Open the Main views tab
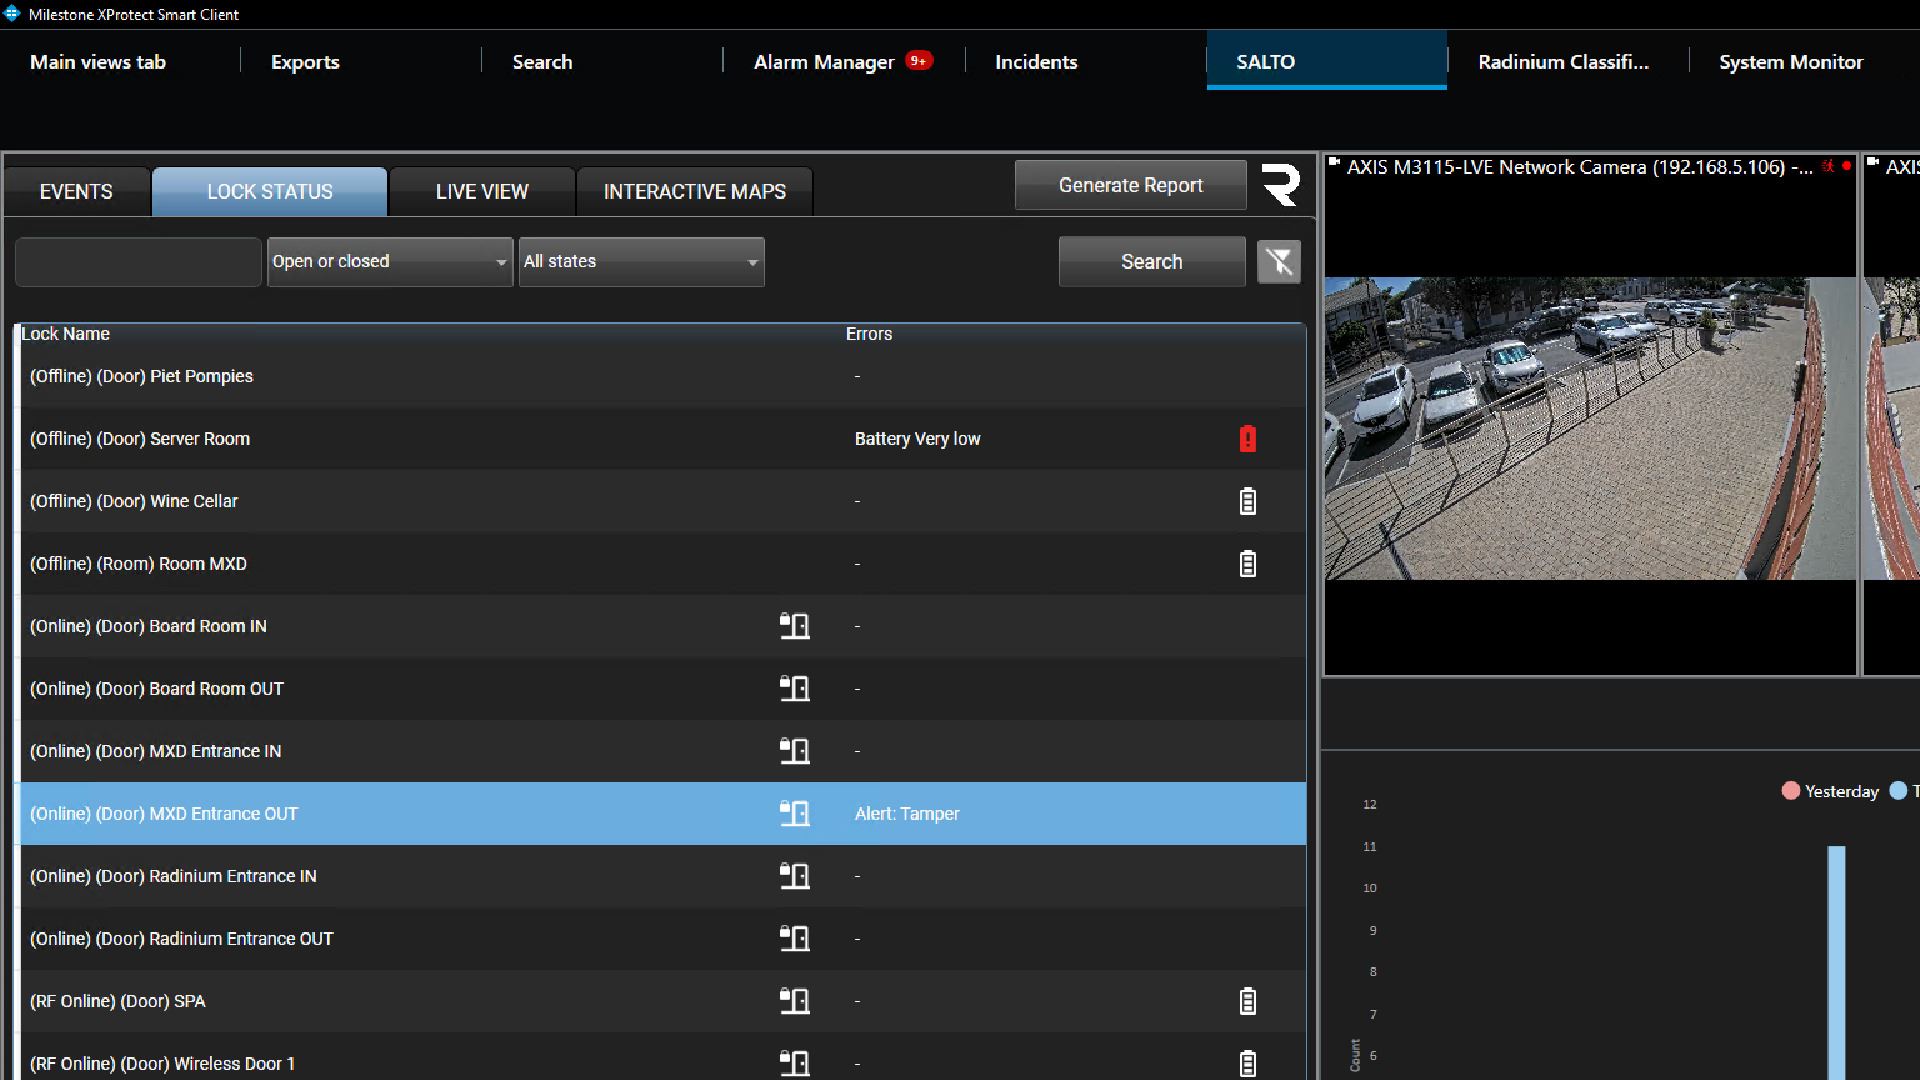The width and height of the screenshot is (1920, 1080). pos(98,62)
